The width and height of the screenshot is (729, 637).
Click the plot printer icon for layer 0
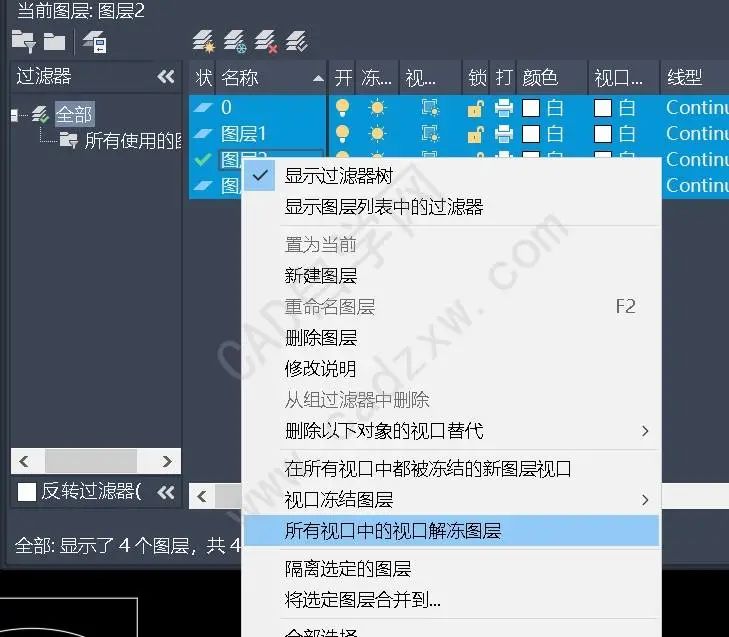pos(504,108)
